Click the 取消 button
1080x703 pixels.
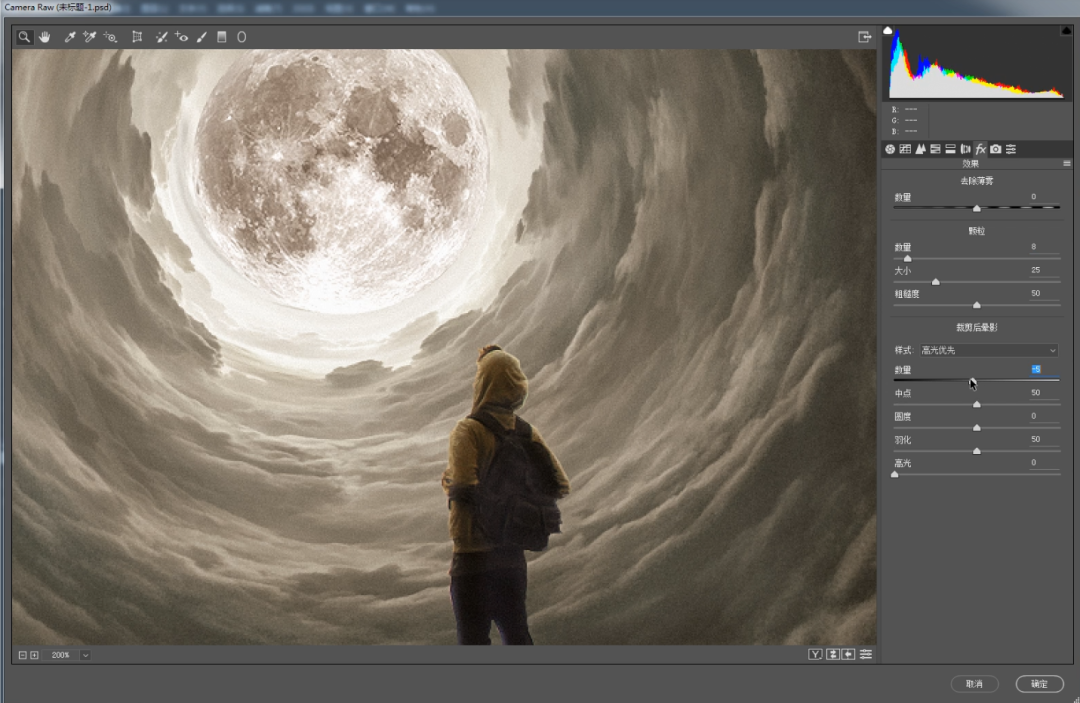point(974,684)
